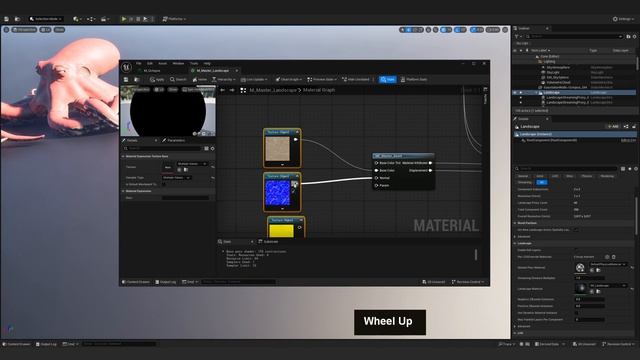The height and width of the screenshot is (360, 640).
Task: Open the Sampler Type dropdown
Action: [176, 178]
